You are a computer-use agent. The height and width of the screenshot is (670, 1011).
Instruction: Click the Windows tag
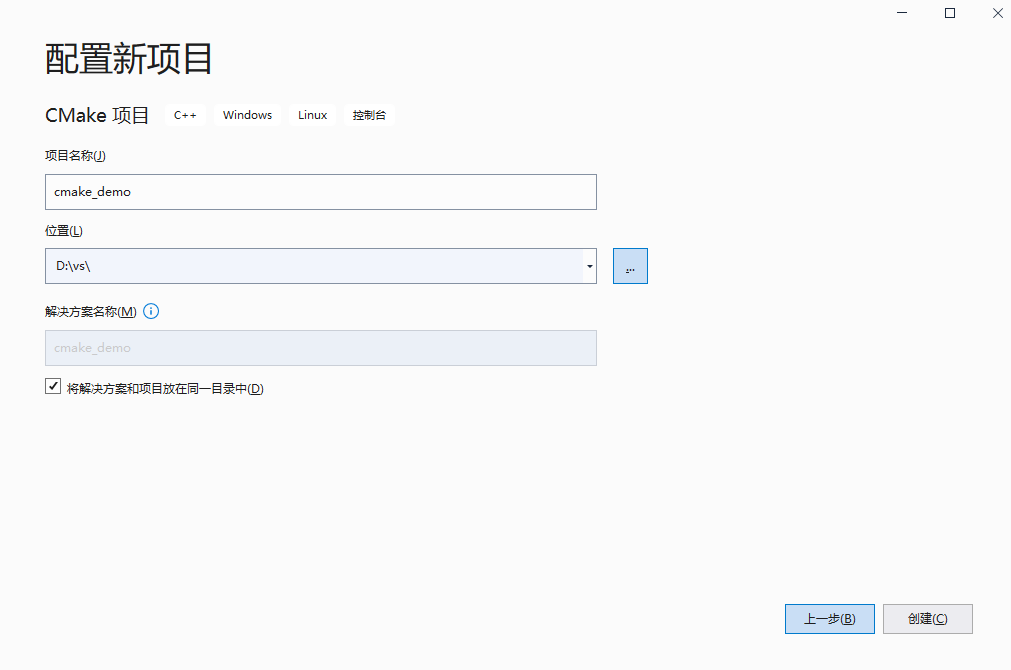[248, 115]
